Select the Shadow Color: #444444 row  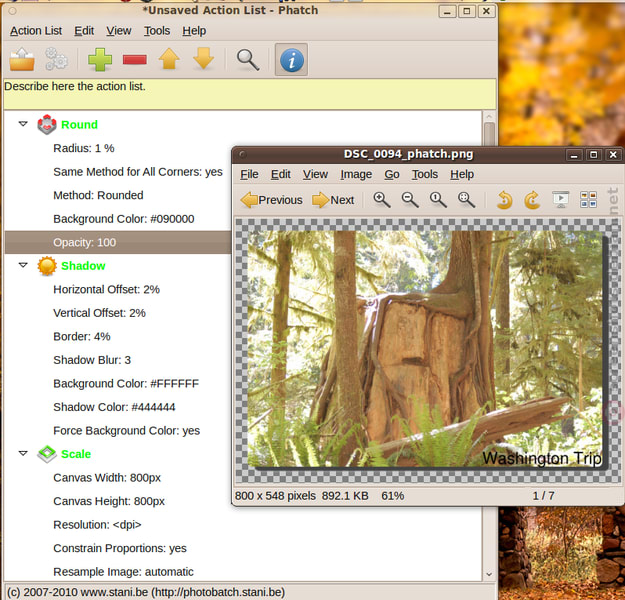click(114, 407)
